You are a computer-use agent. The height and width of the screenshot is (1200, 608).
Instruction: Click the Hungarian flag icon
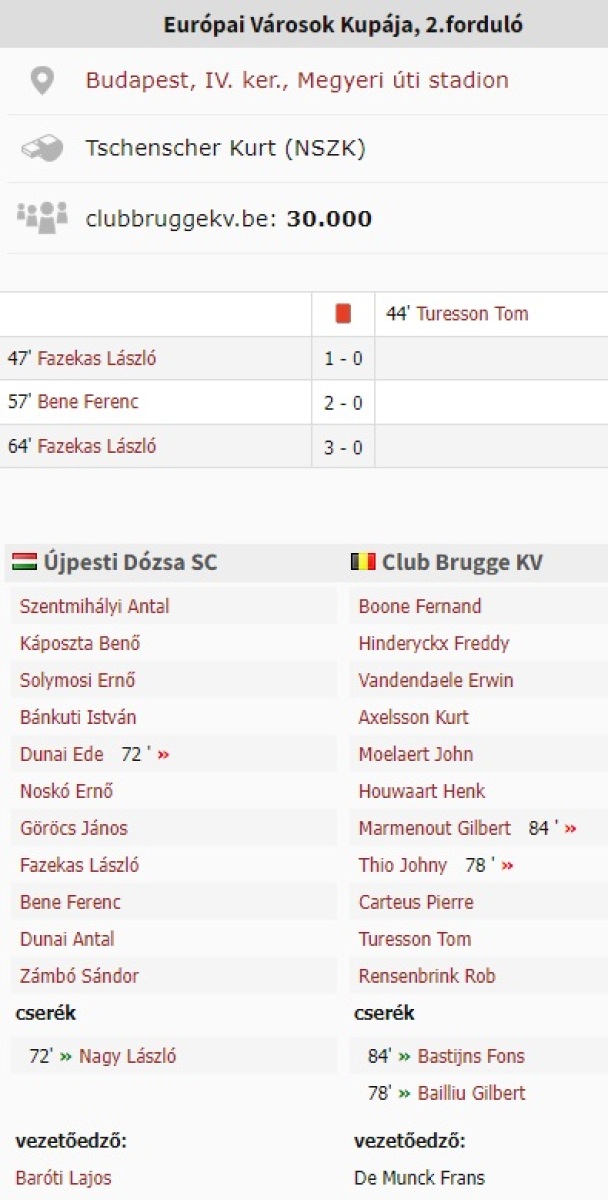point(25,562)
